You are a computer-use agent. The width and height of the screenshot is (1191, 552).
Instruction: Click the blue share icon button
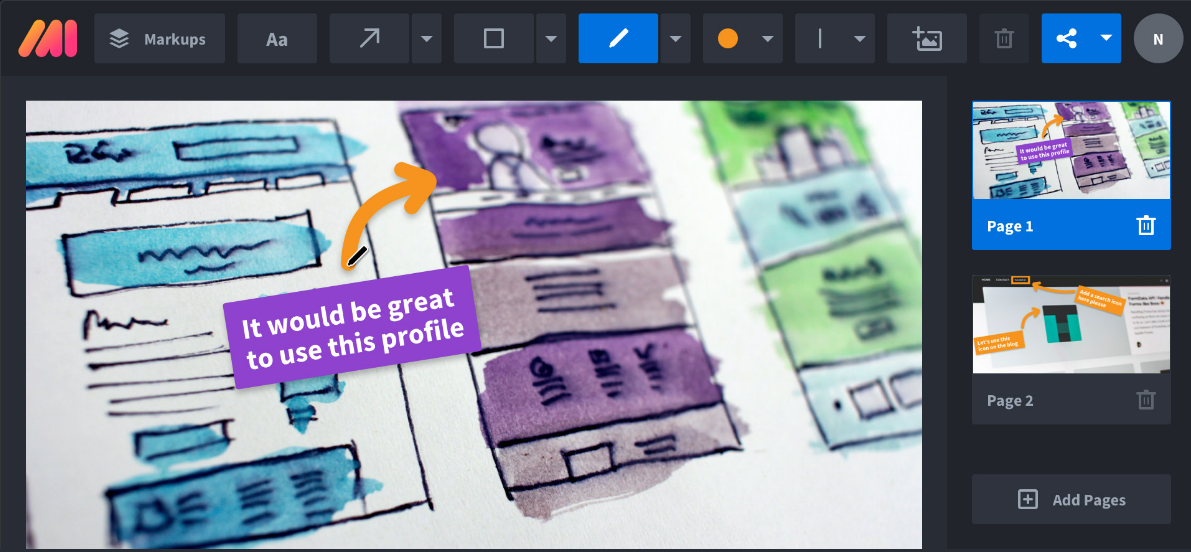[1066, 38]
